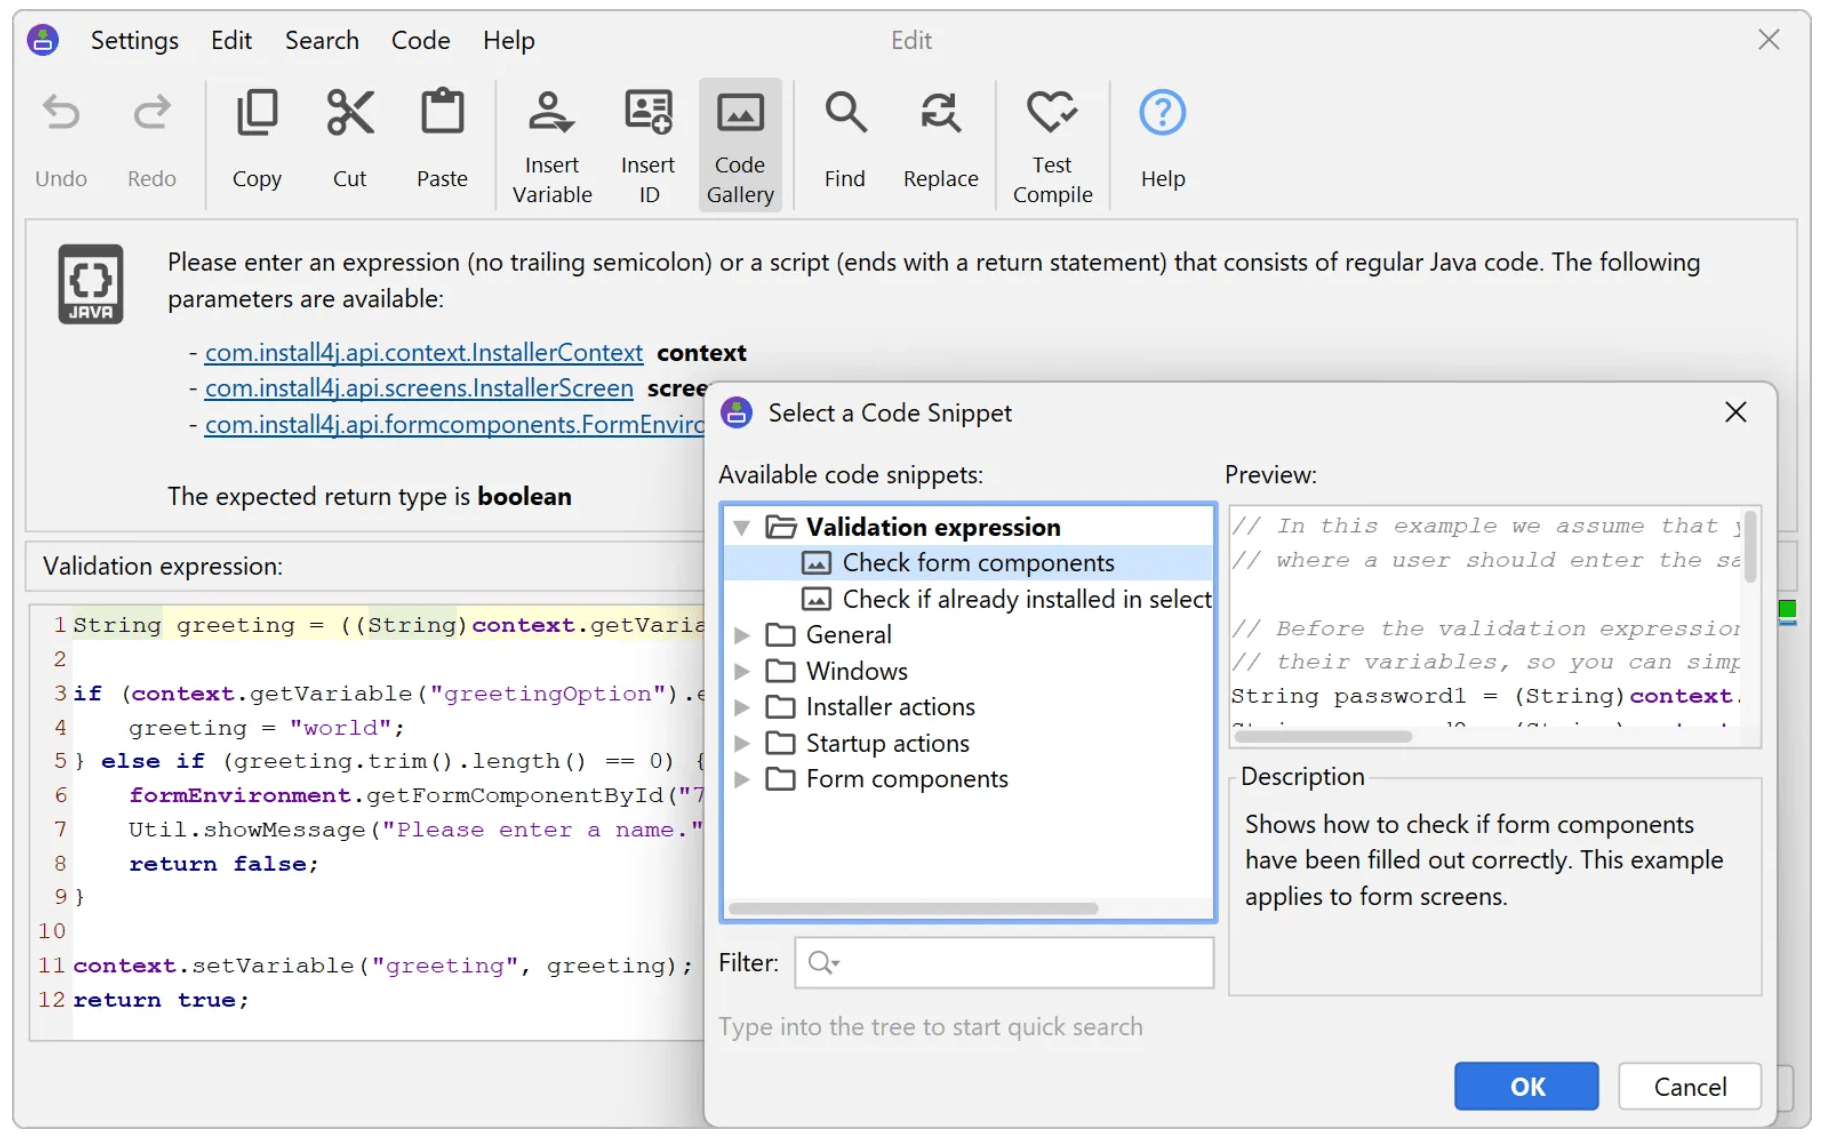Image resolution: width=1826 pixels, height=1142 pixels.
Task: Click horizontal scrollbar of snippets tree
Action: [x=913, y=908]
